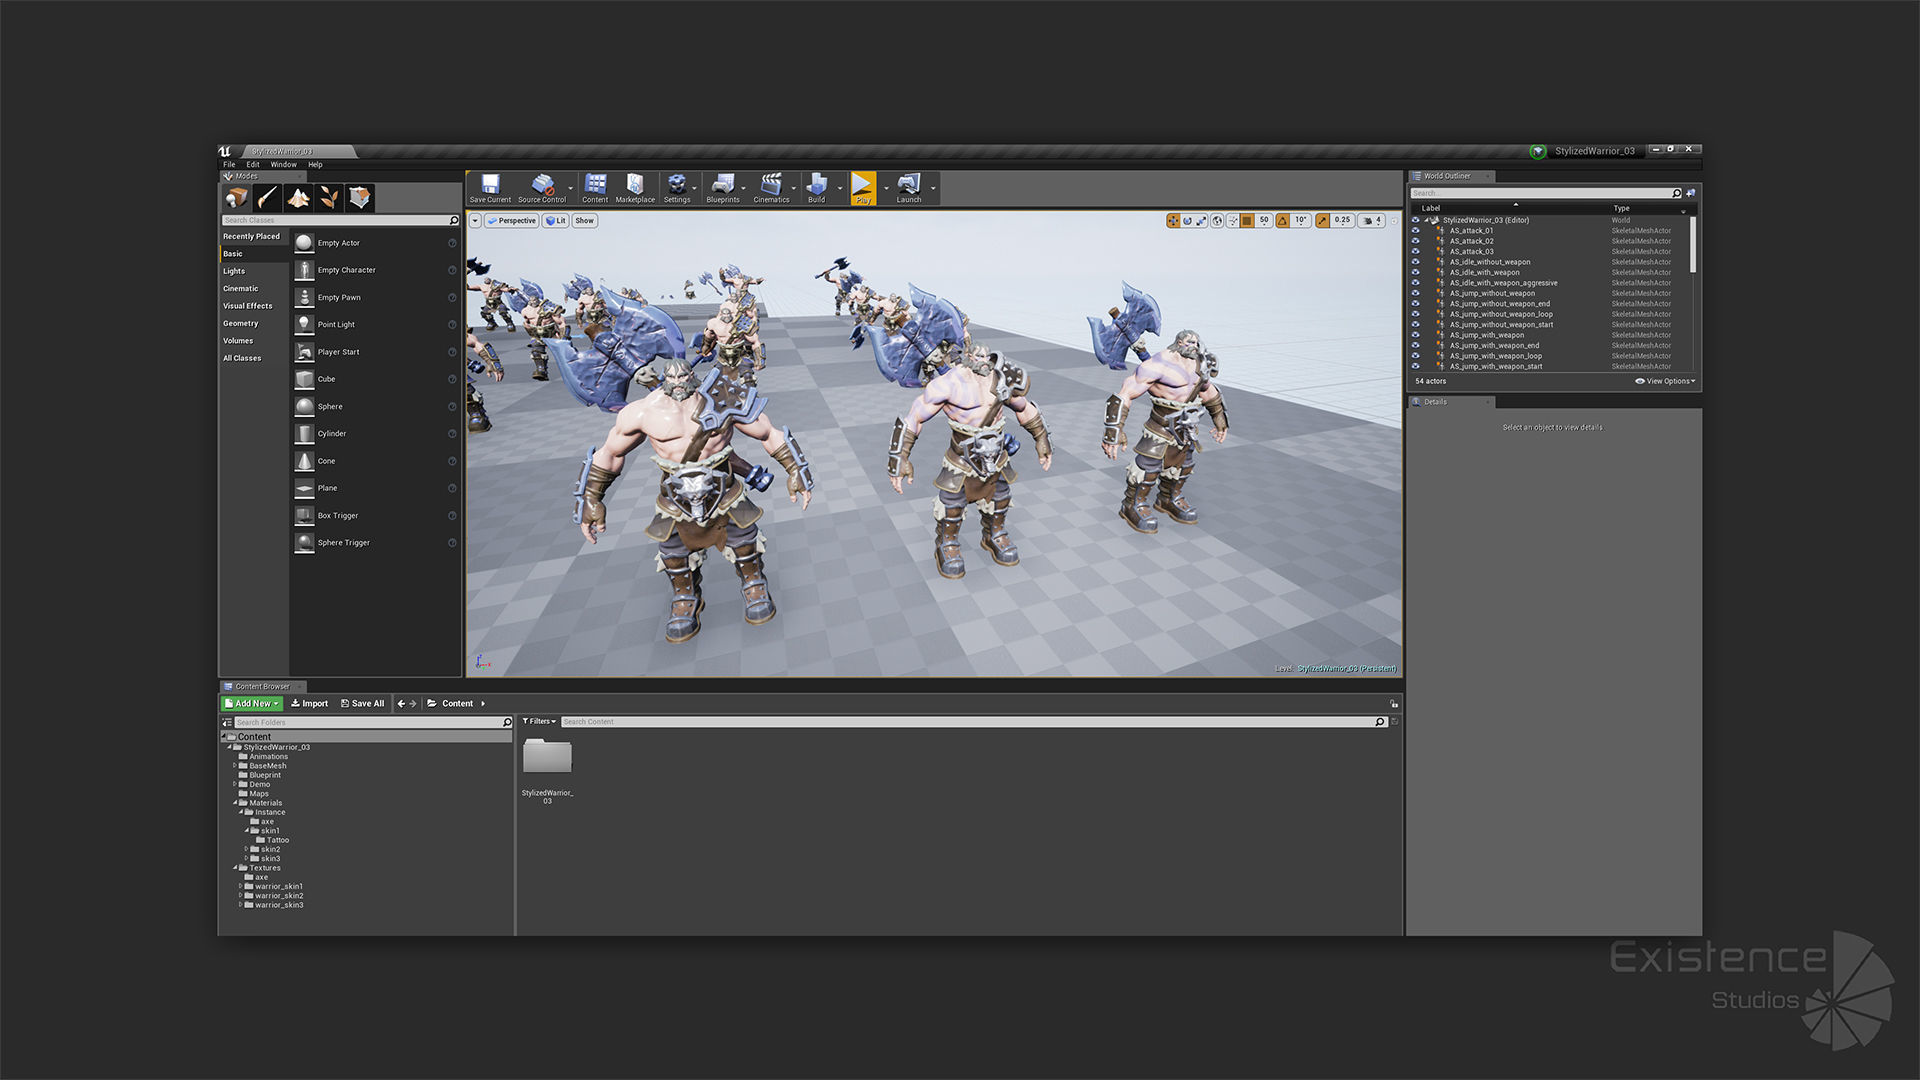Select the rotate gizmo tool in viewport

tap(1187, 221)
